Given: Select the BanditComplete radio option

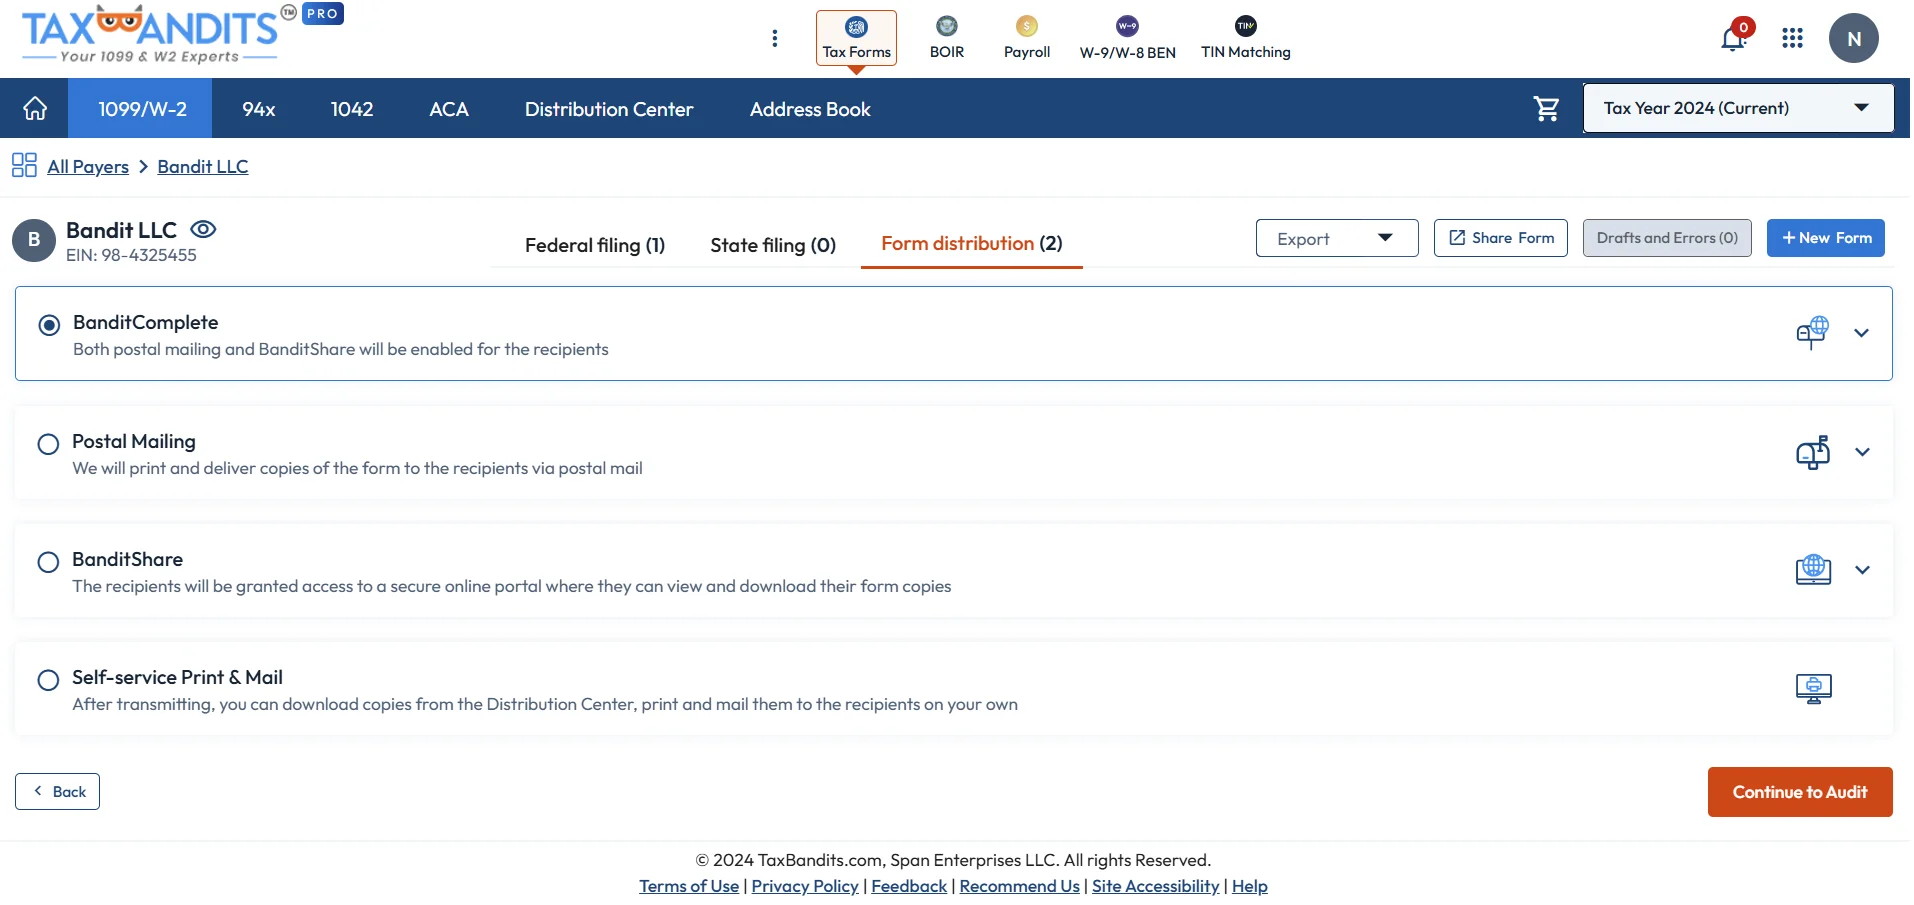Looking at the screenshot, I should coord(49,325).
